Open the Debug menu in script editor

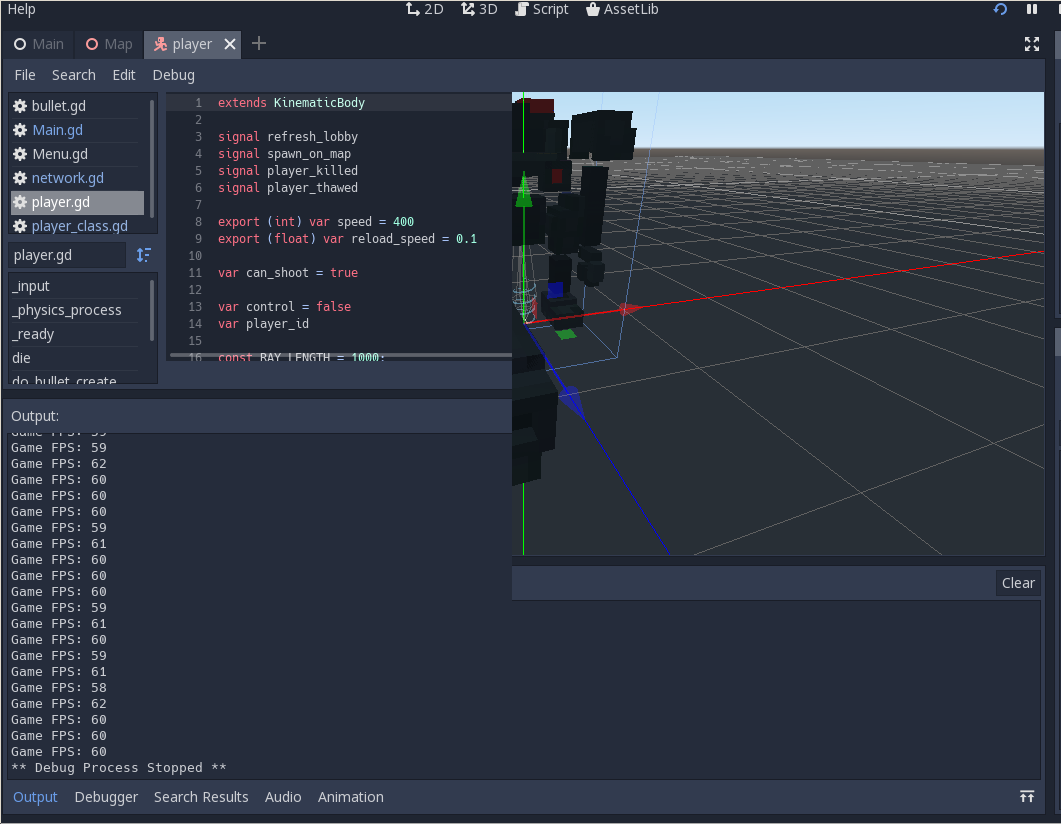(x=174, y=75)
